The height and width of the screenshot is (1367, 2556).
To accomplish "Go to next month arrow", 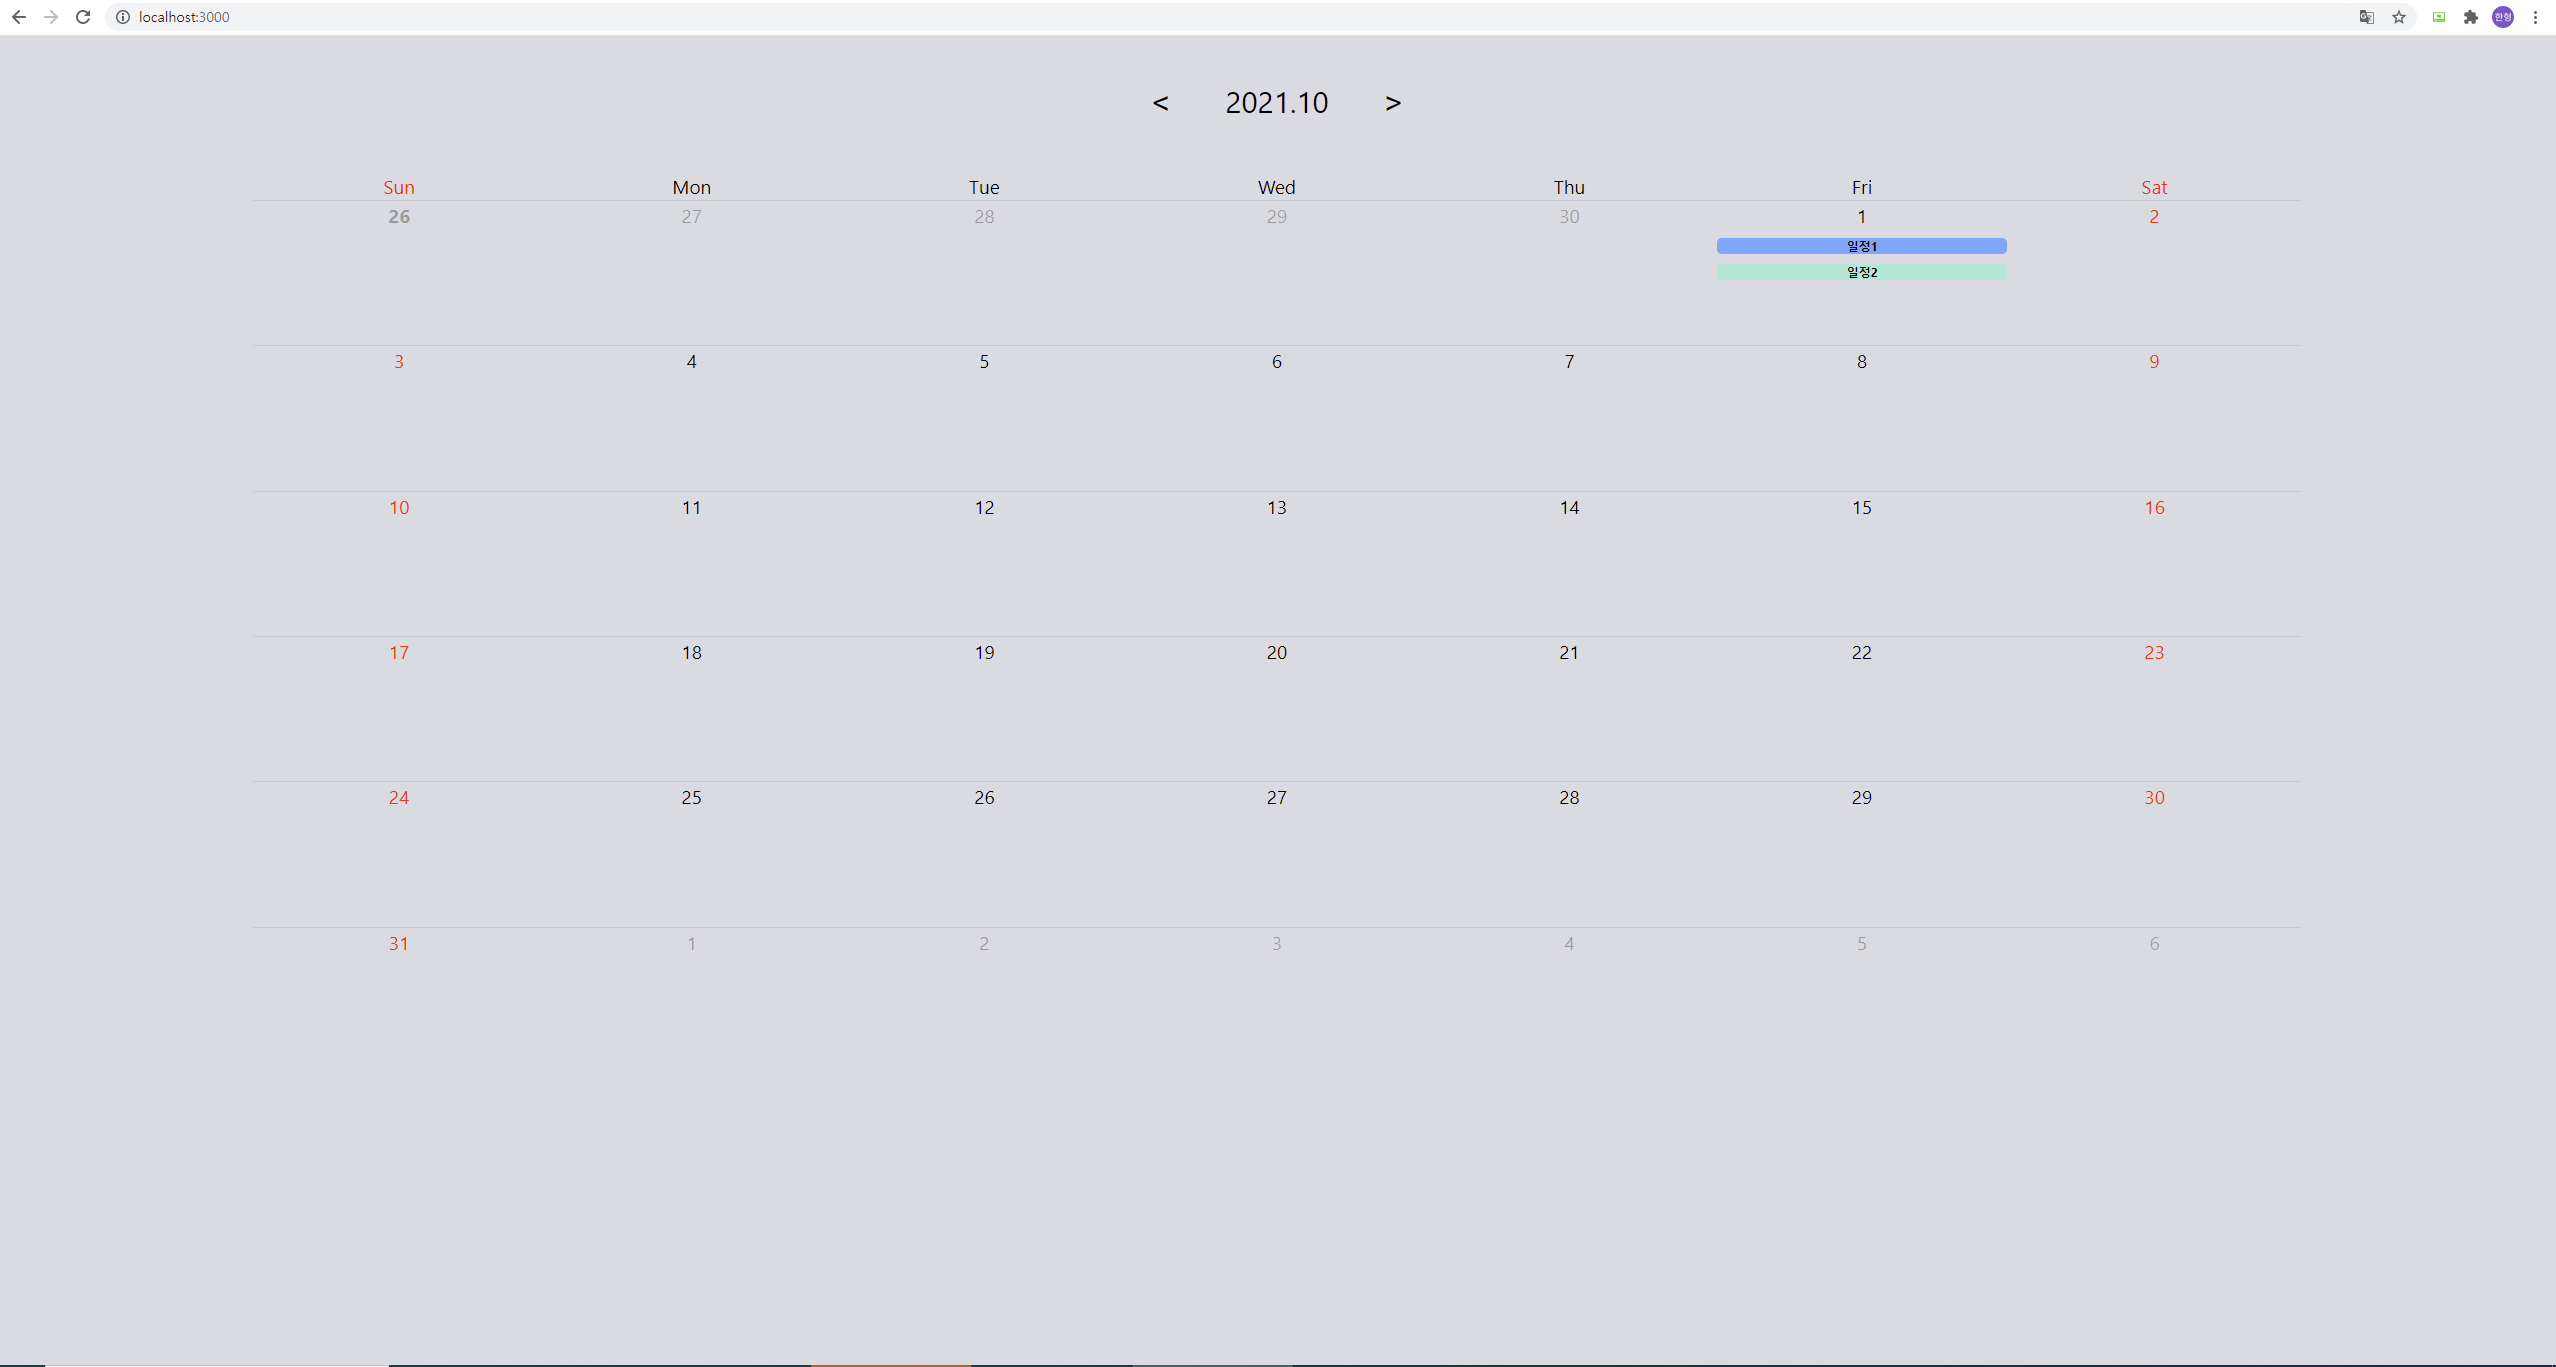I will (x=1393, y=103).
